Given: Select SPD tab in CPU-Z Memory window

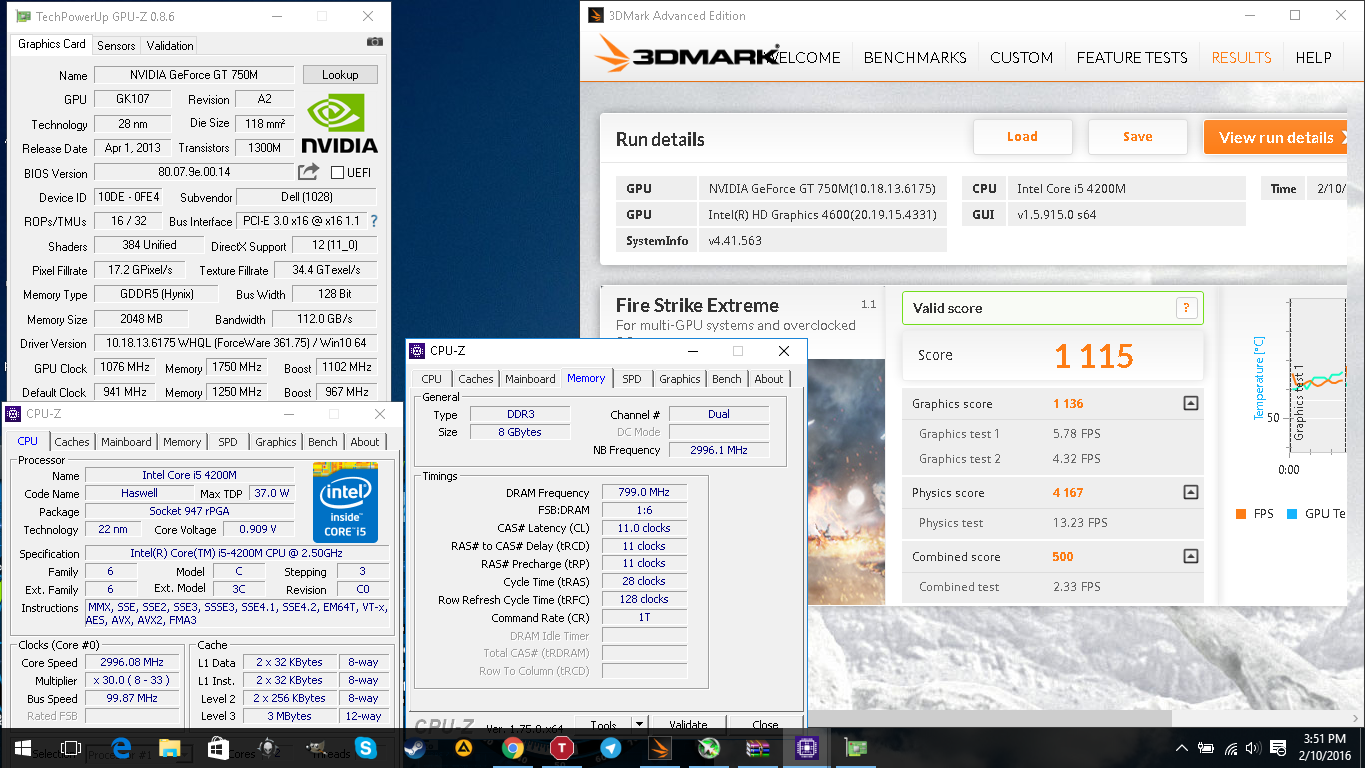Looking at the screenshot, I should 632,379.
